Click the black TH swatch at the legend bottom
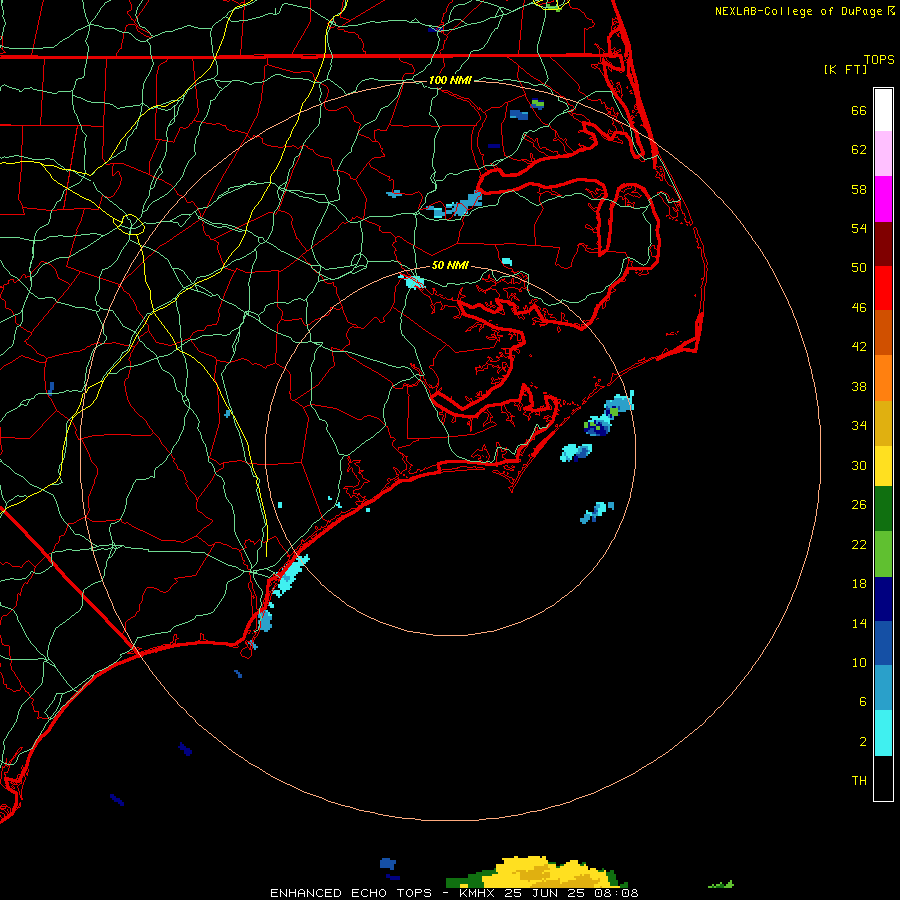Image resolution: width=900 pixels, height=900 pixels. pos(883,778)
